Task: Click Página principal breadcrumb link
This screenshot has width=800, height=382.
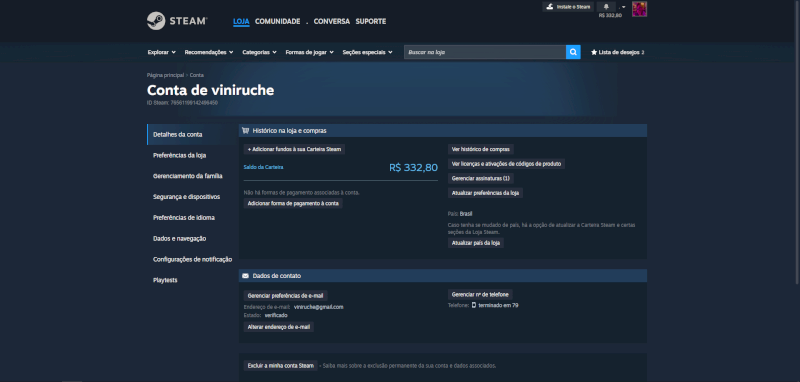Action: [x=165, y=75]
